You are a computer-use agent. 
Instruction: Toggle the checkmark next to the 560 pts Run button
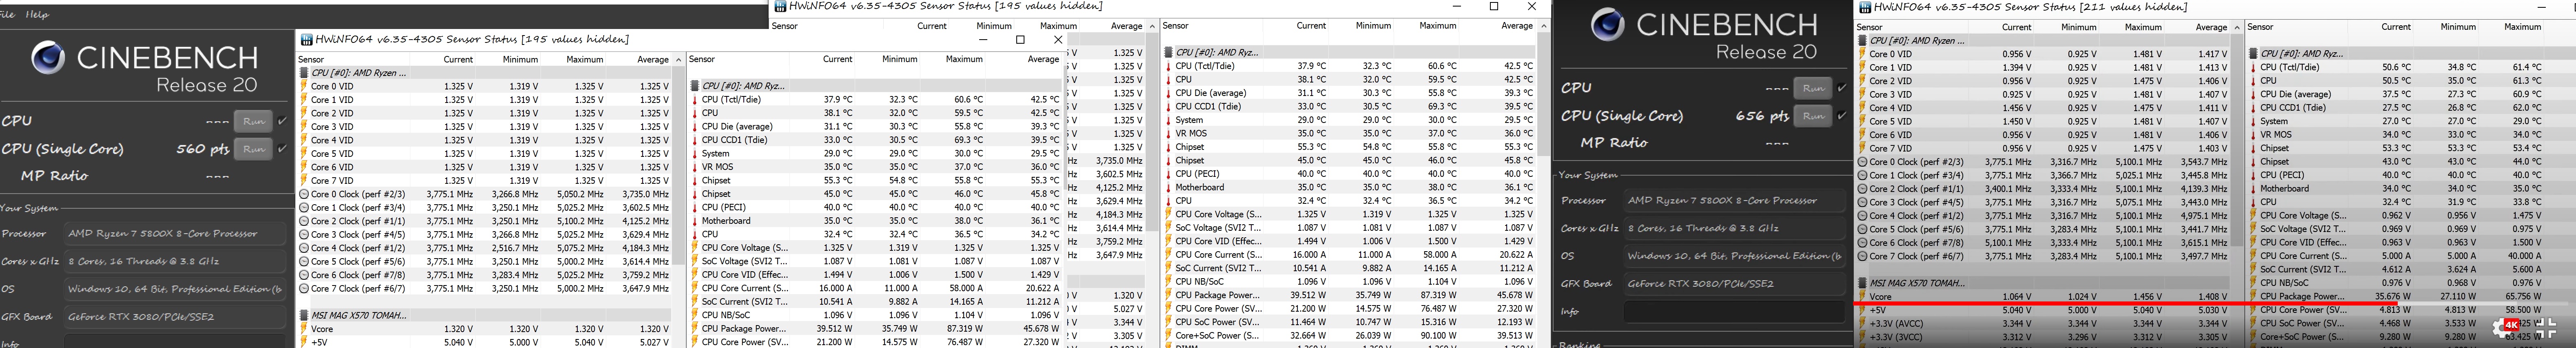[283, 149]
